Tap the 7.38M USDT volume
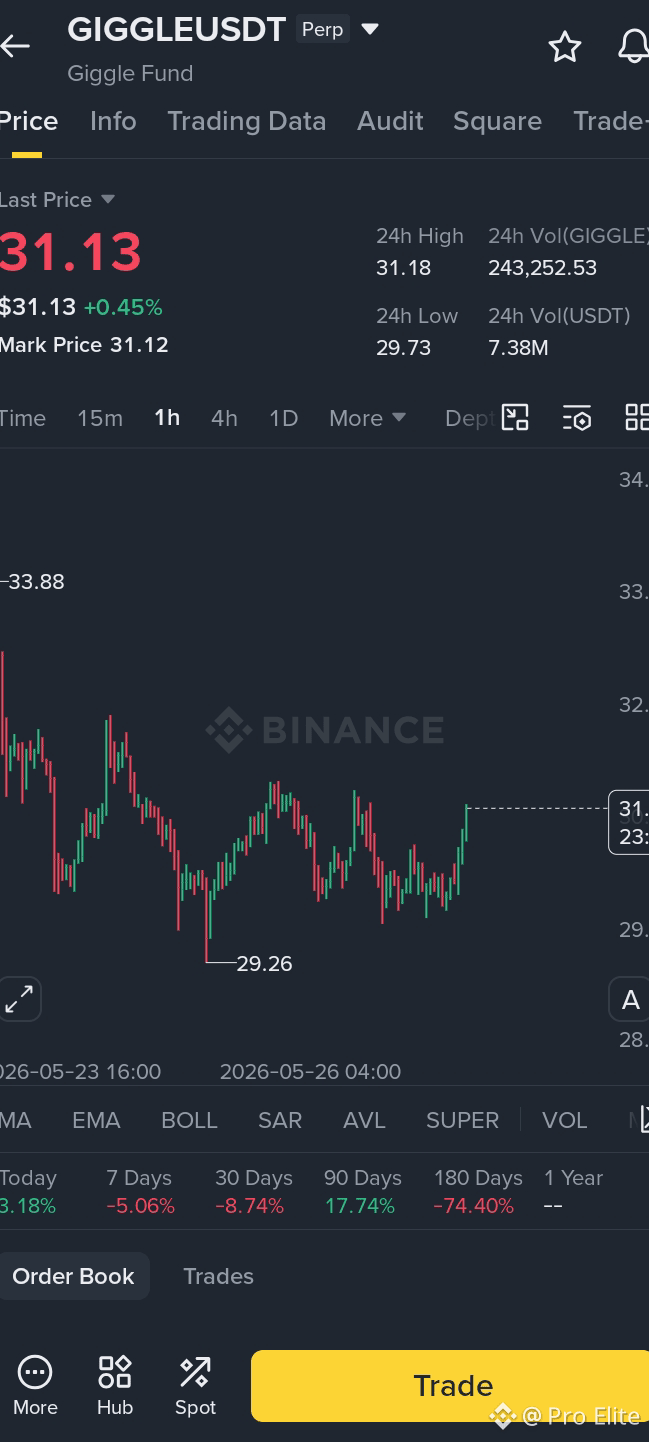649x1442 pixels. 518,348
